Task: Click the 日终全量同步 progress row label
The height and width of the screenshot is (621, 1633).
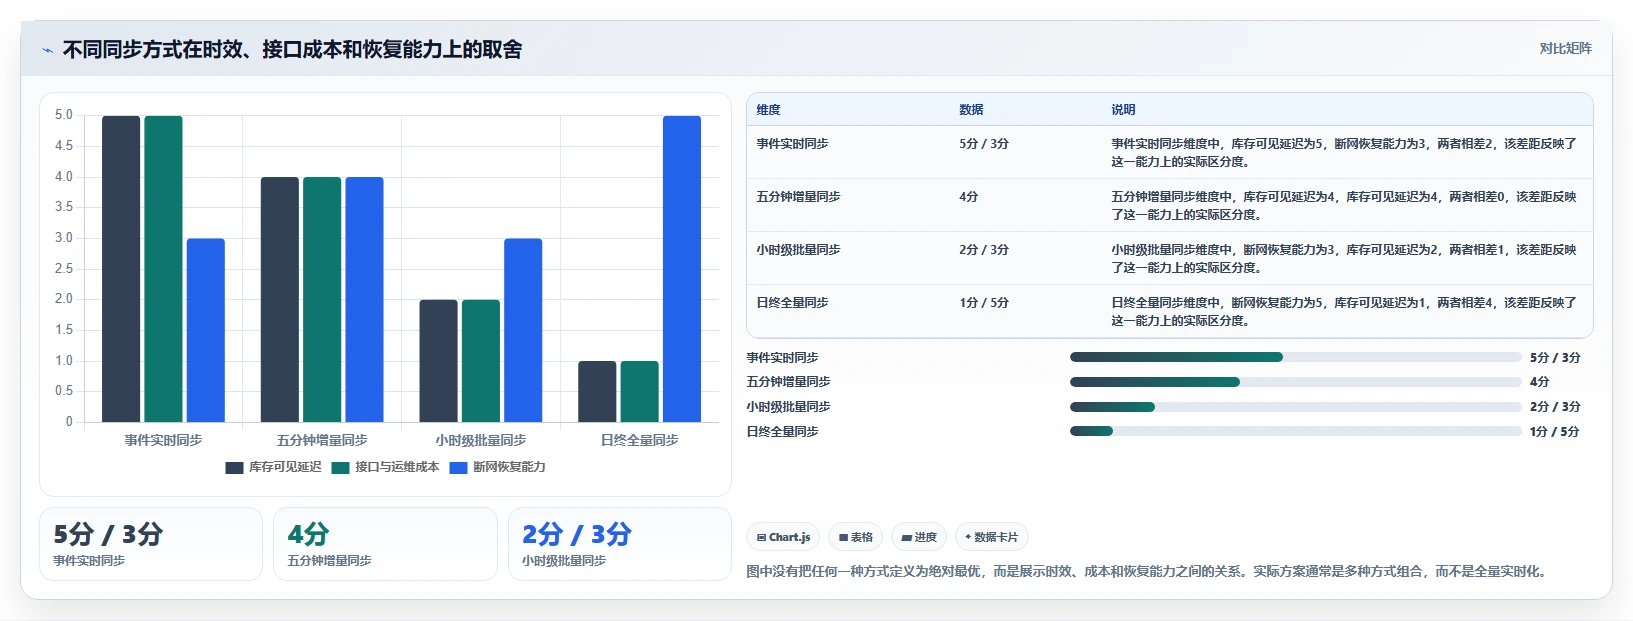Action: click(782, 432)
